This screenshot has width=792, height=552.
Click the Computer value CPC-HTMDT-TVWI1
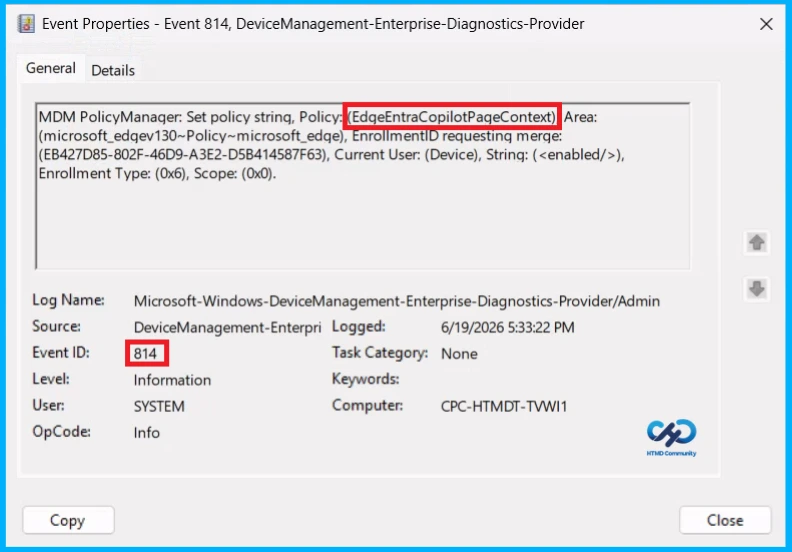point(504,406)
